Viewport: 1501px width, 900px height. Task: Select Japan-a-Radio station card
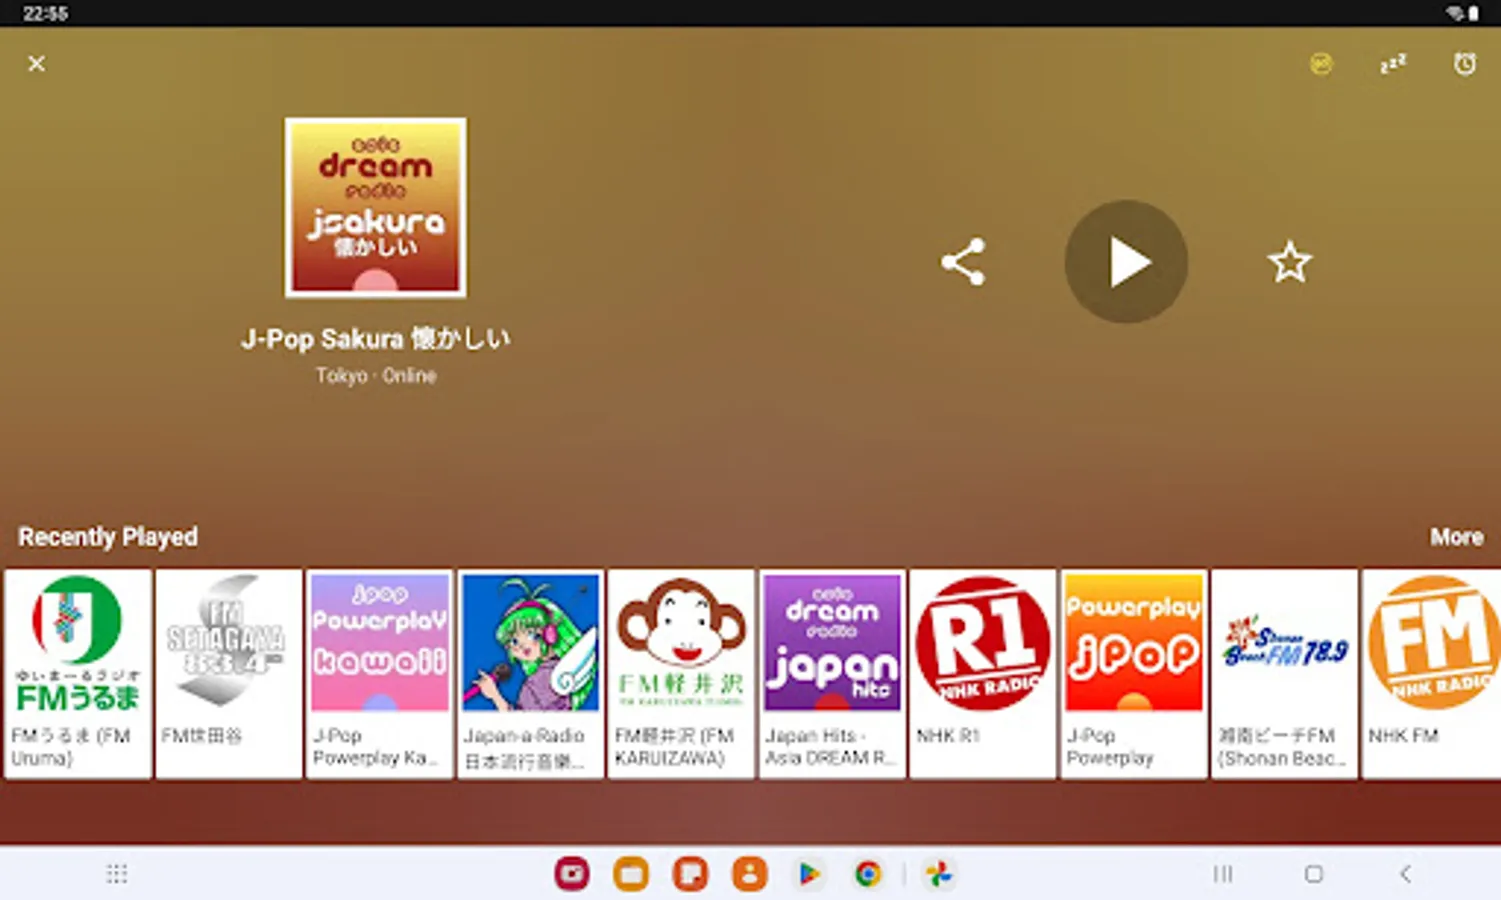click(x=531, y=674)
